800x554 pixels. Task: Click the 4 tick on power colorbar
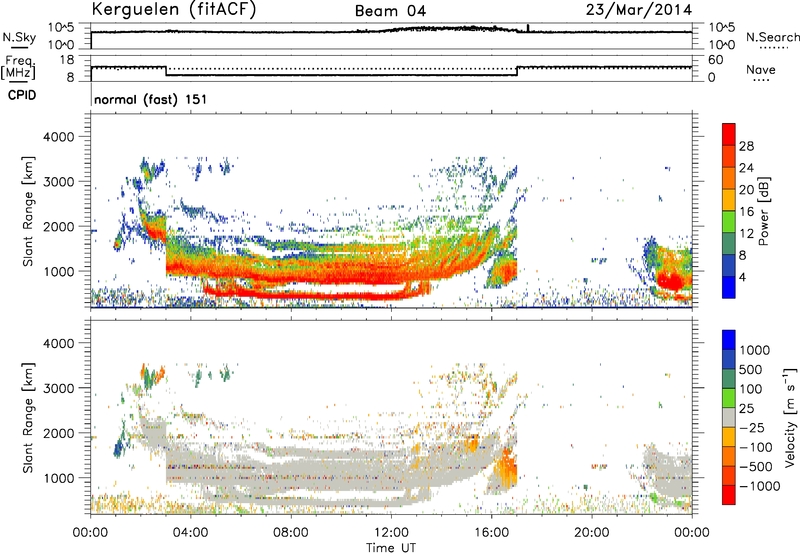click(x=743, y=277)
